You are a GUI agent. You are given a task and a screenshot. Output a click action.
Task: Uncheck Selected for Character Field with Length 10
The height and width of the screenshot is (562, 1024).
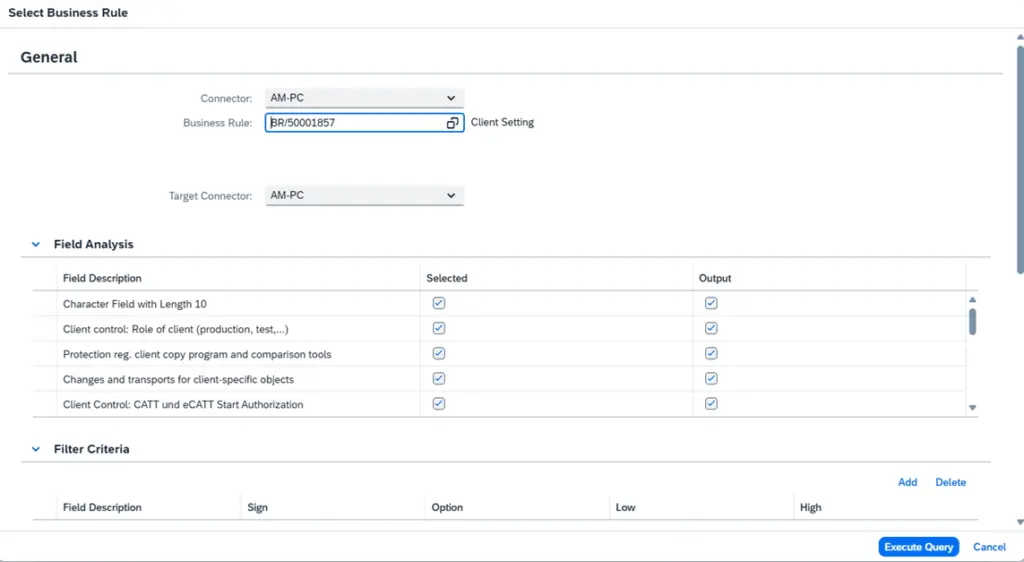(439, 303)
